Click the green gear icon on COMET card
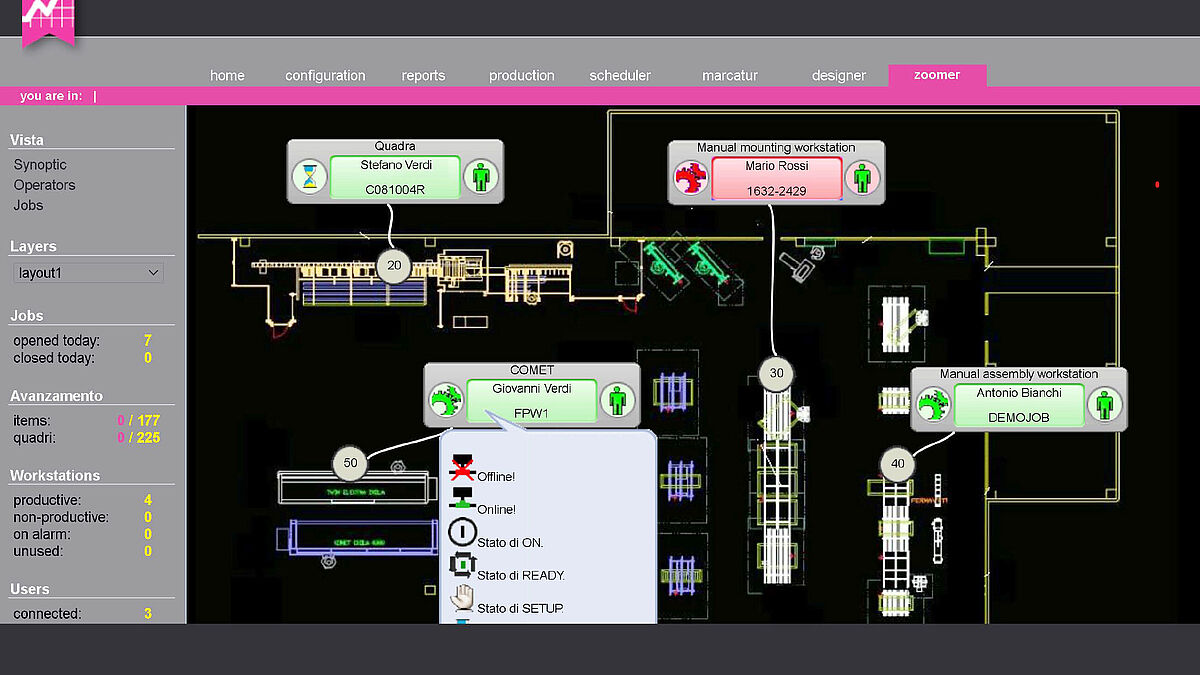Screen dimensions: 1200x675 (446, 402)
